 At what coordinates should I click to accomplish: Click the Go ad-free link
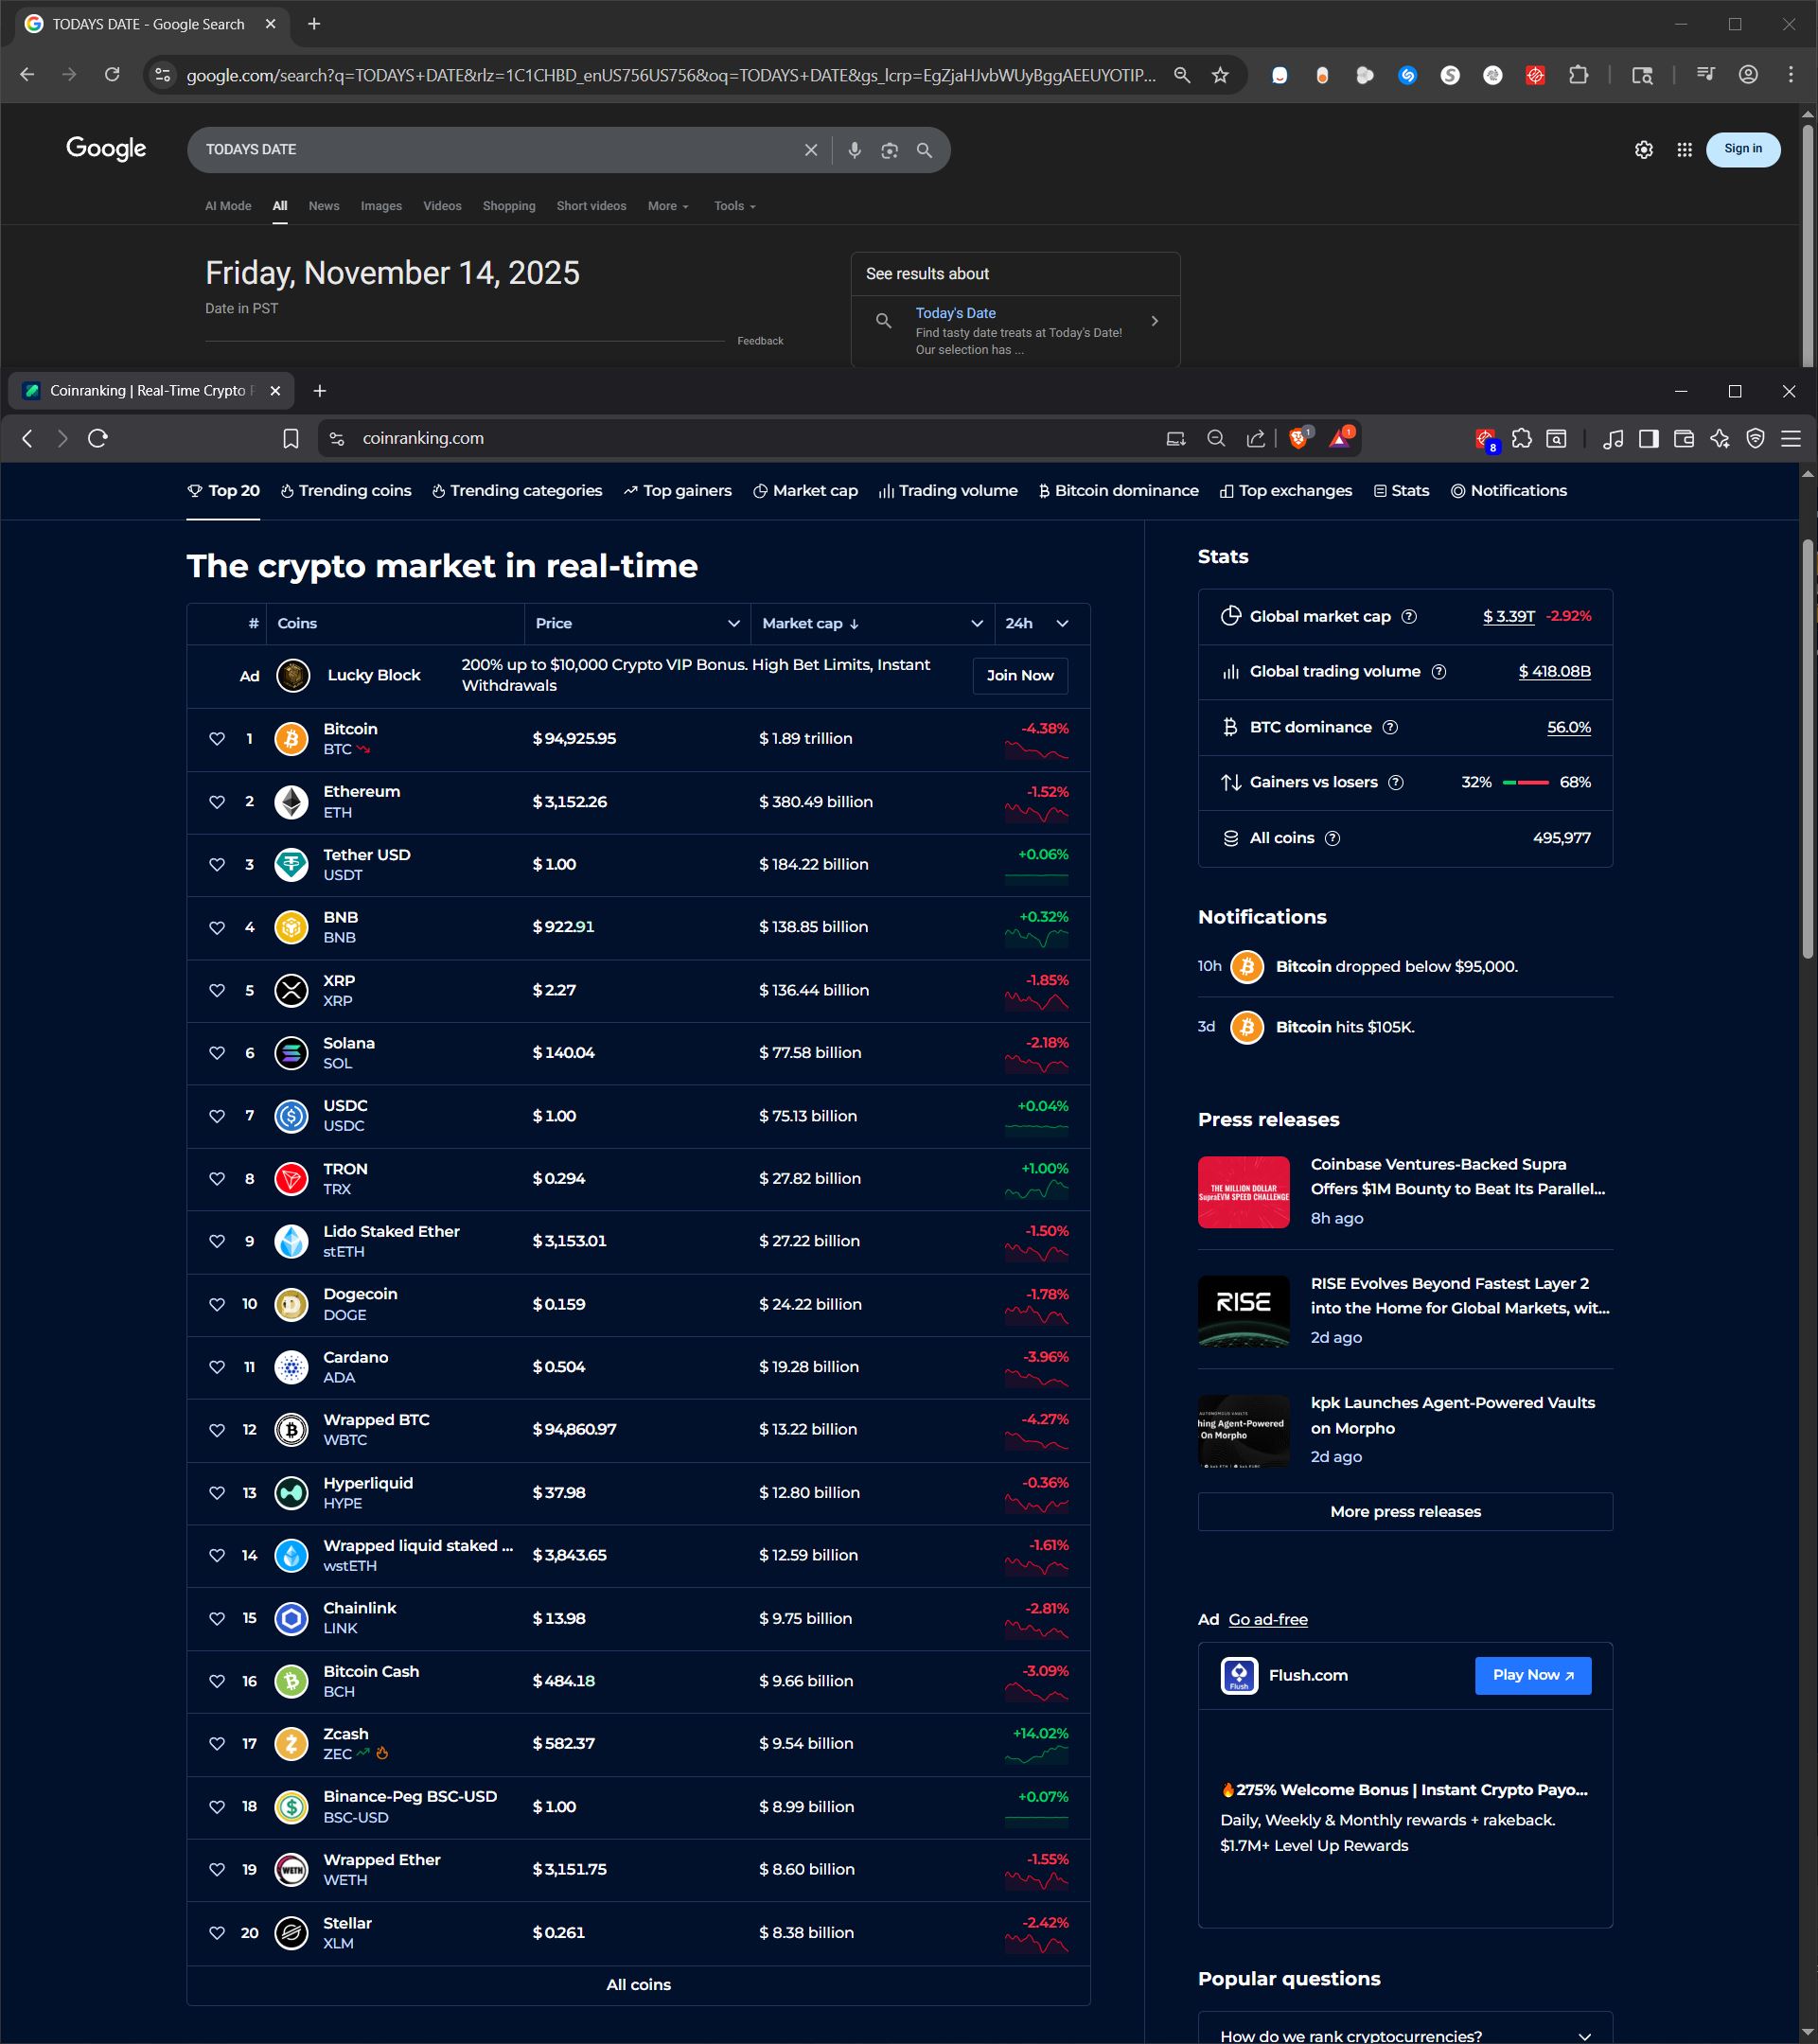point(1267,1619)
